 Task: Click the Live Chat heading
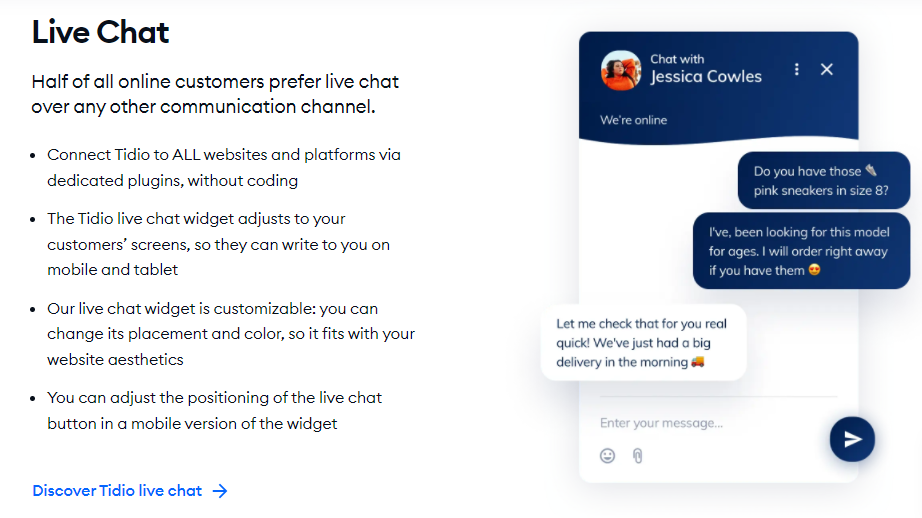(x=101, y=32)
